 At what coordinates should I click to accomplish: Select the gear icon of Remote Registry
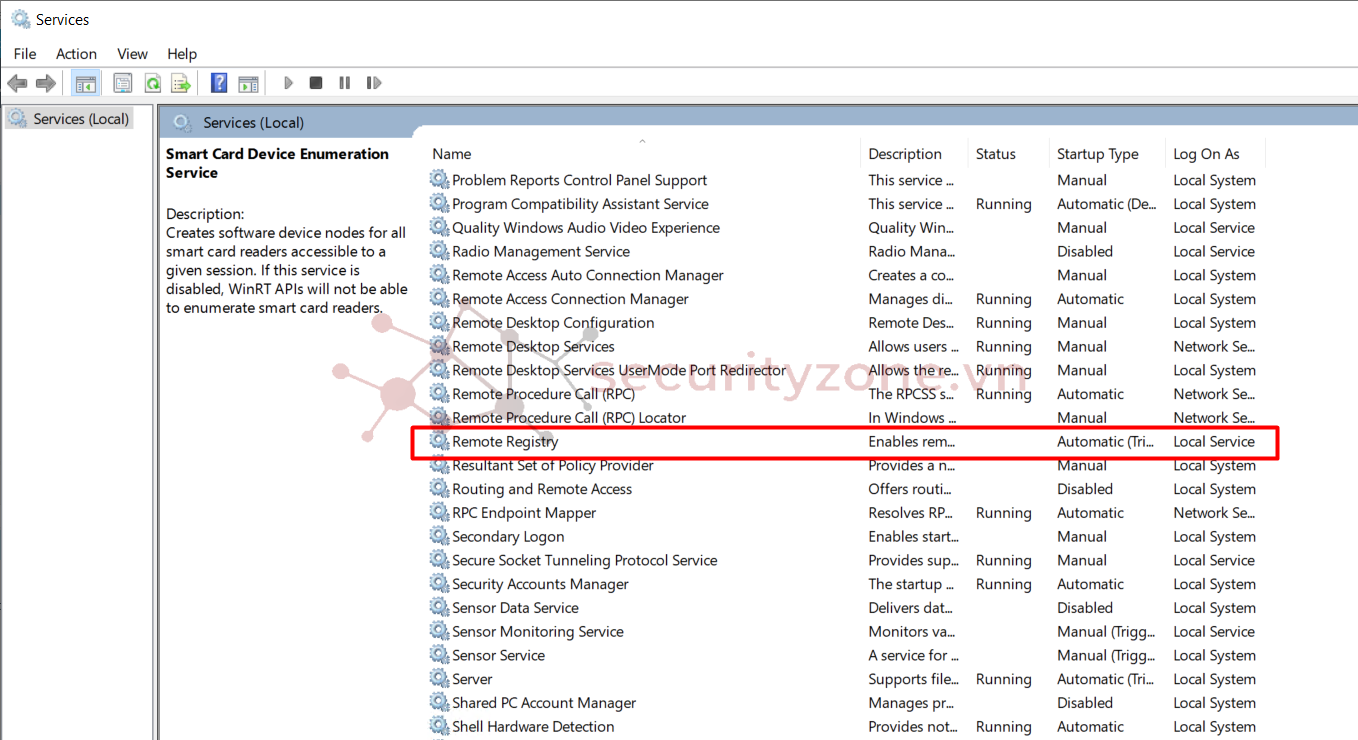[439, 441]
